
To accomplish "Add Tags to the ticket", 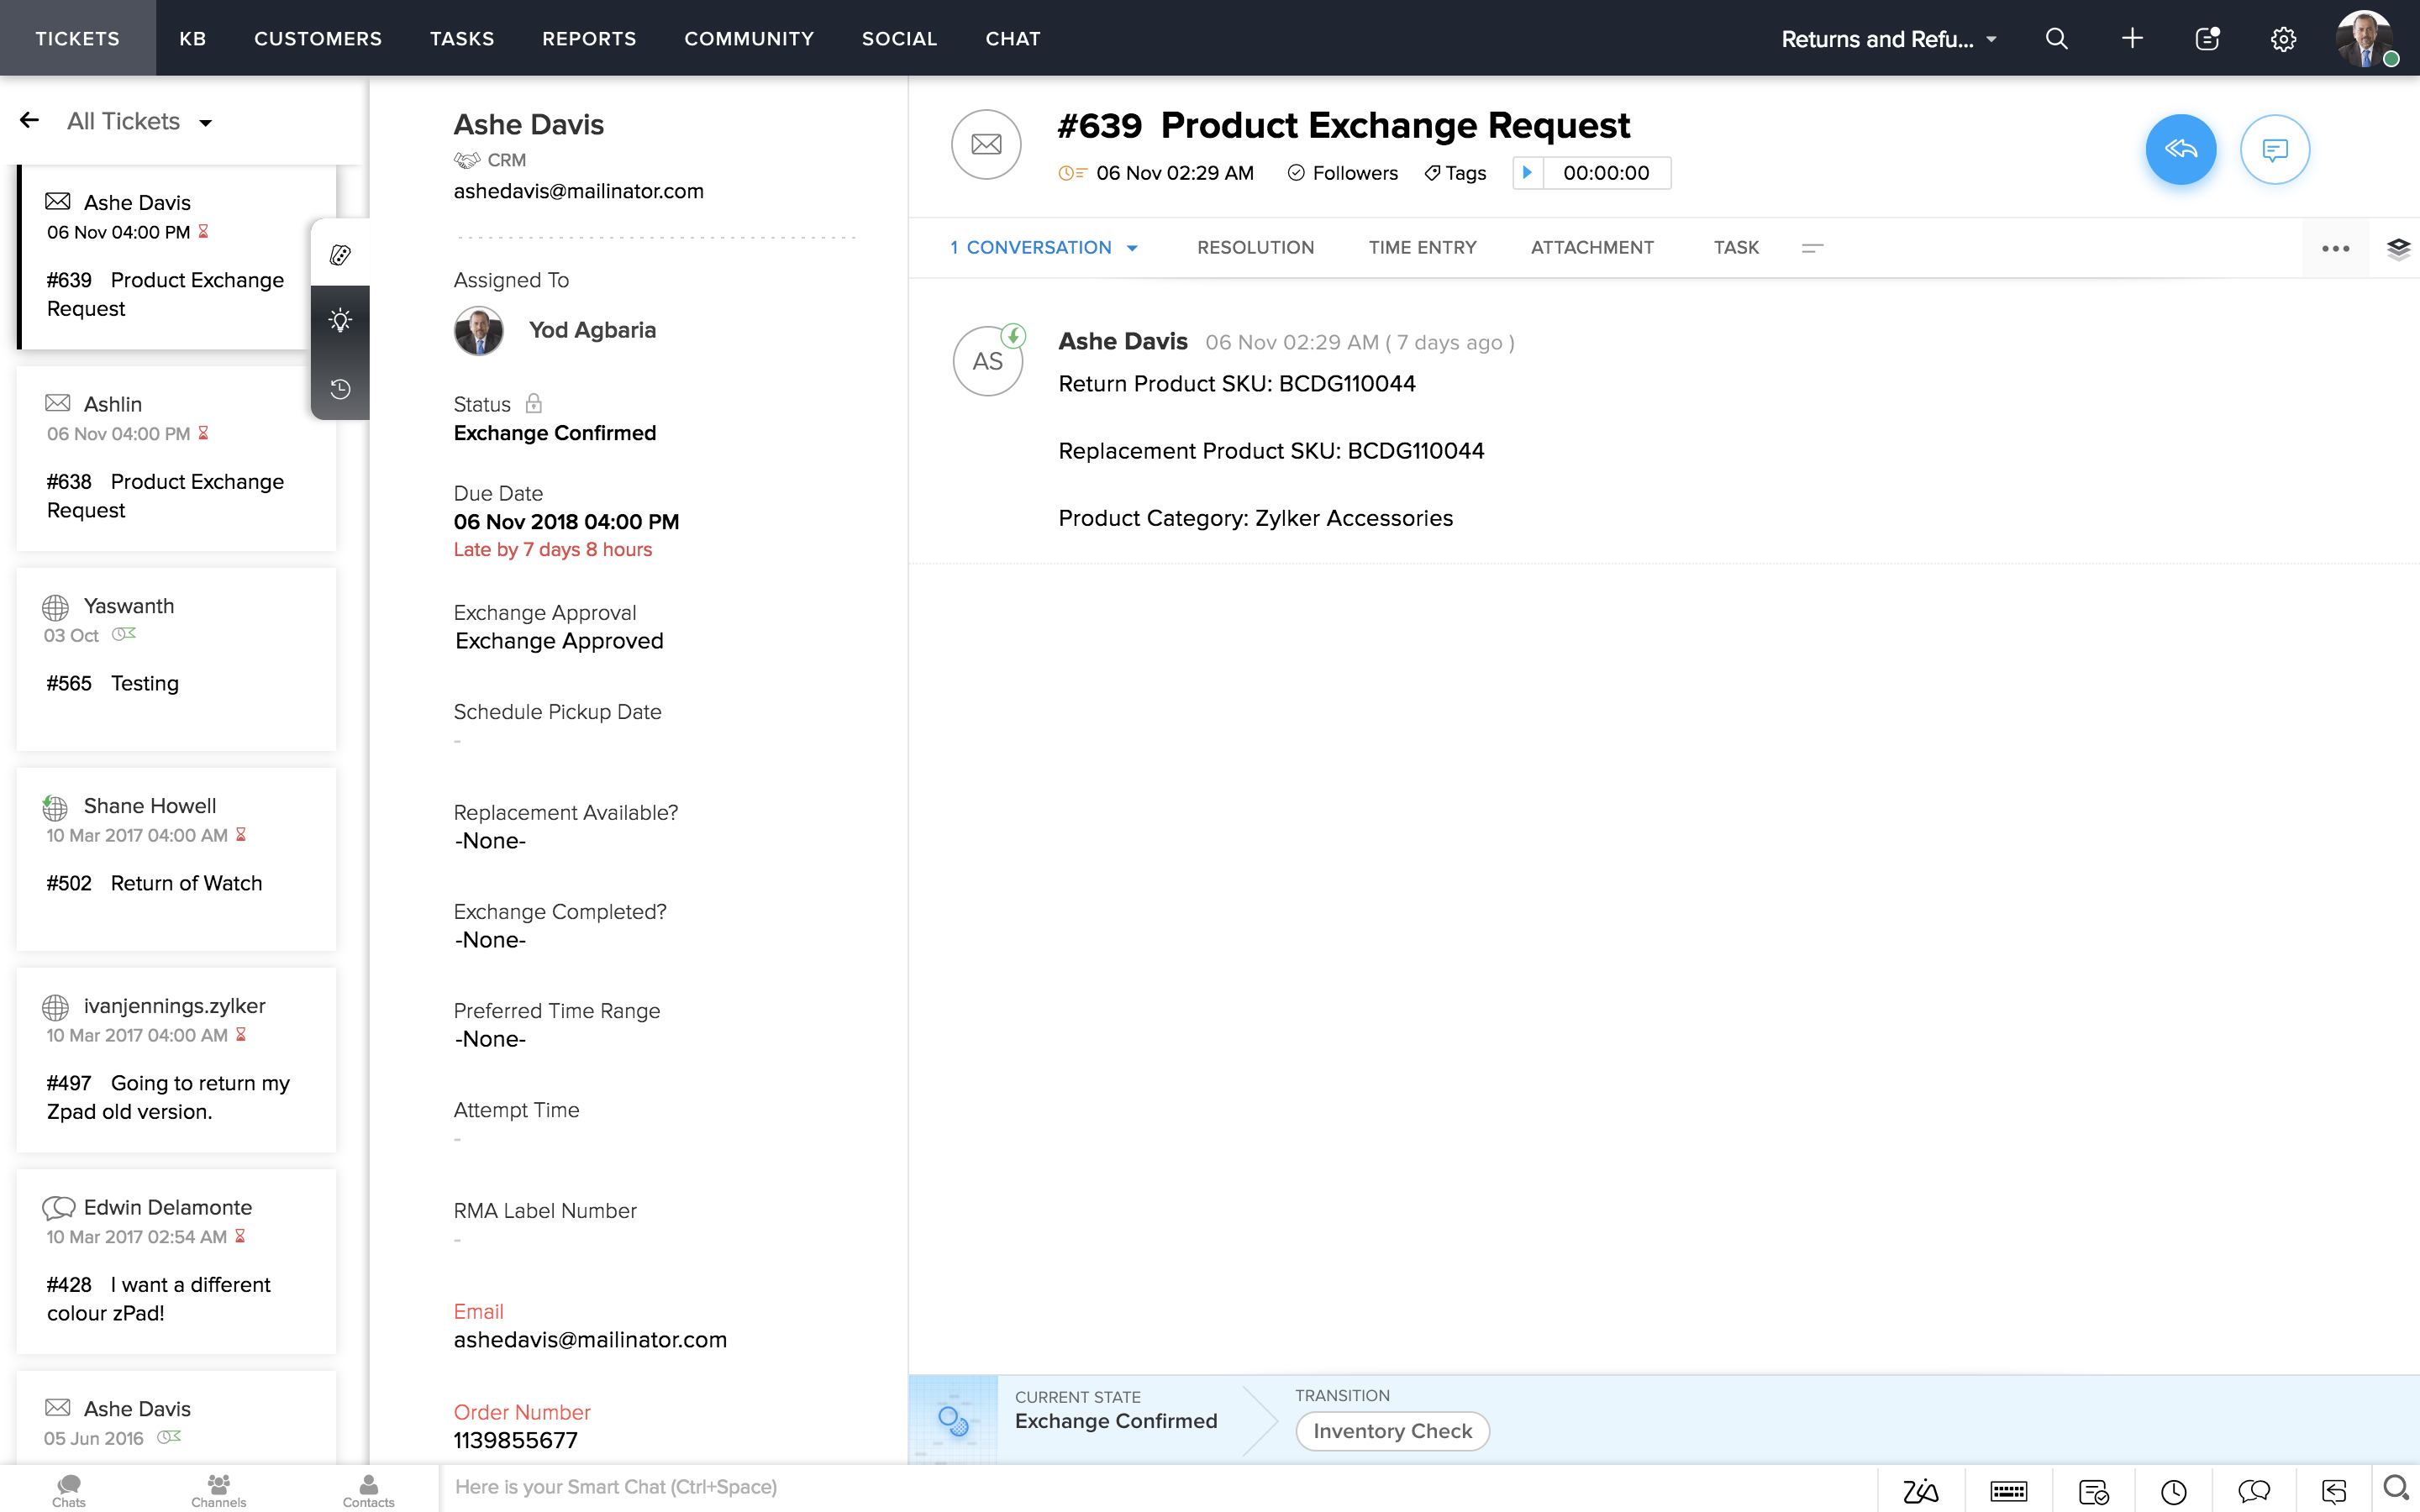I will point(1455,173).
